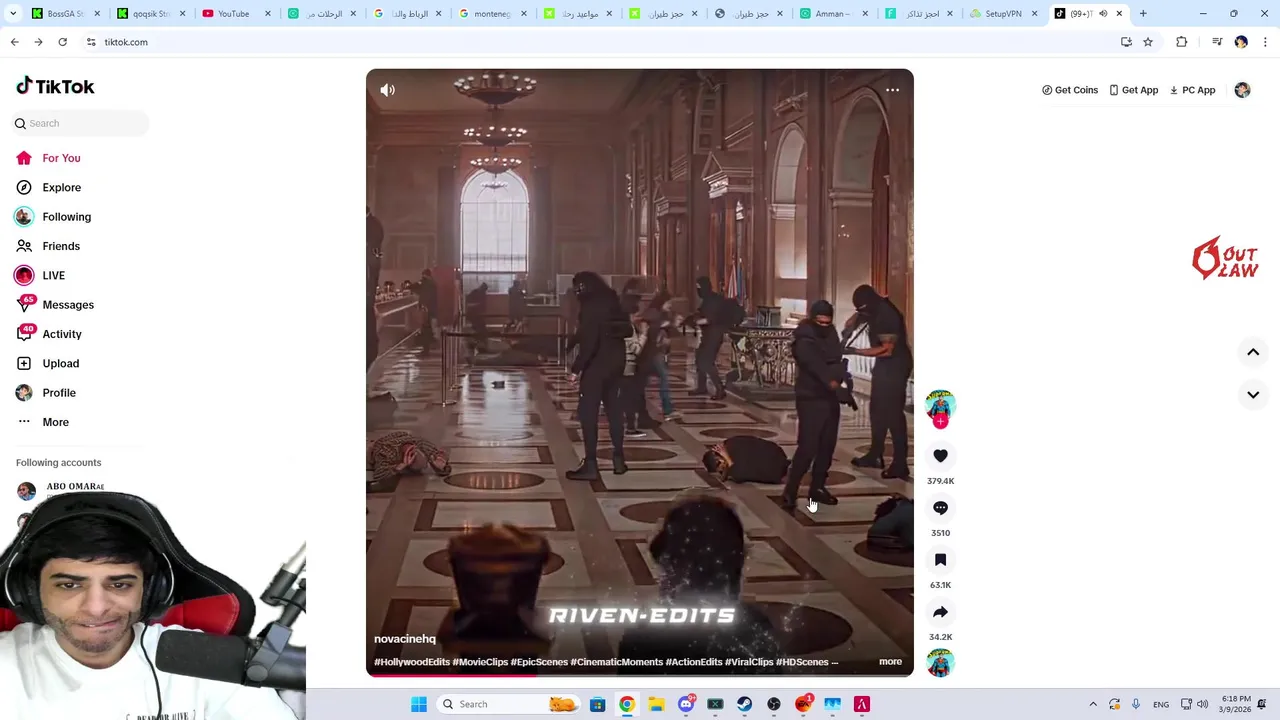Open Profile from the sidebar
The width and height of the screenshot is (1280, 720).
pyautogui.click(x=59, y=393)
